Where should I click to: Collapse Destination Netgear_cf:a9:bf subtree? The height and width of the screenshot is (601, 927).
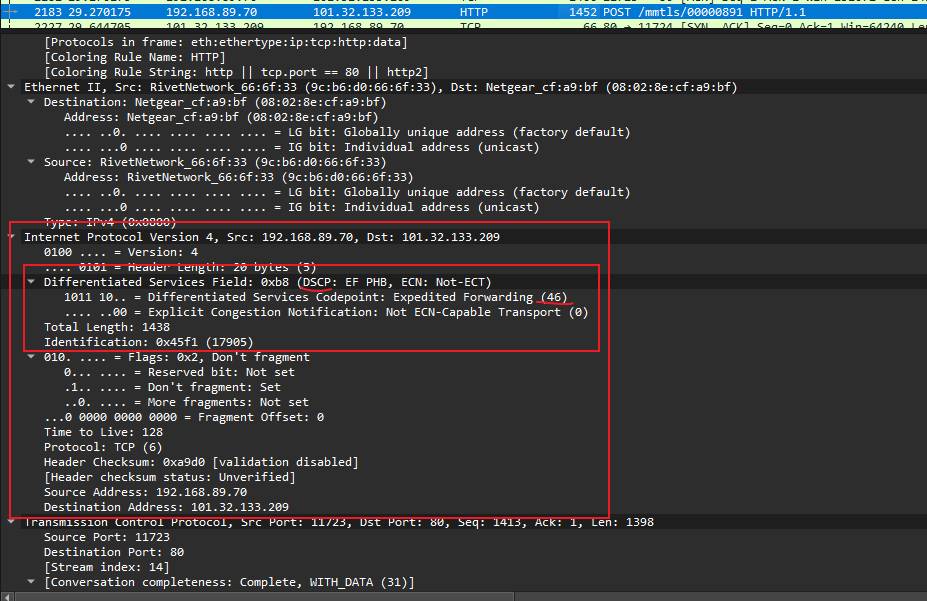(31, 102)
